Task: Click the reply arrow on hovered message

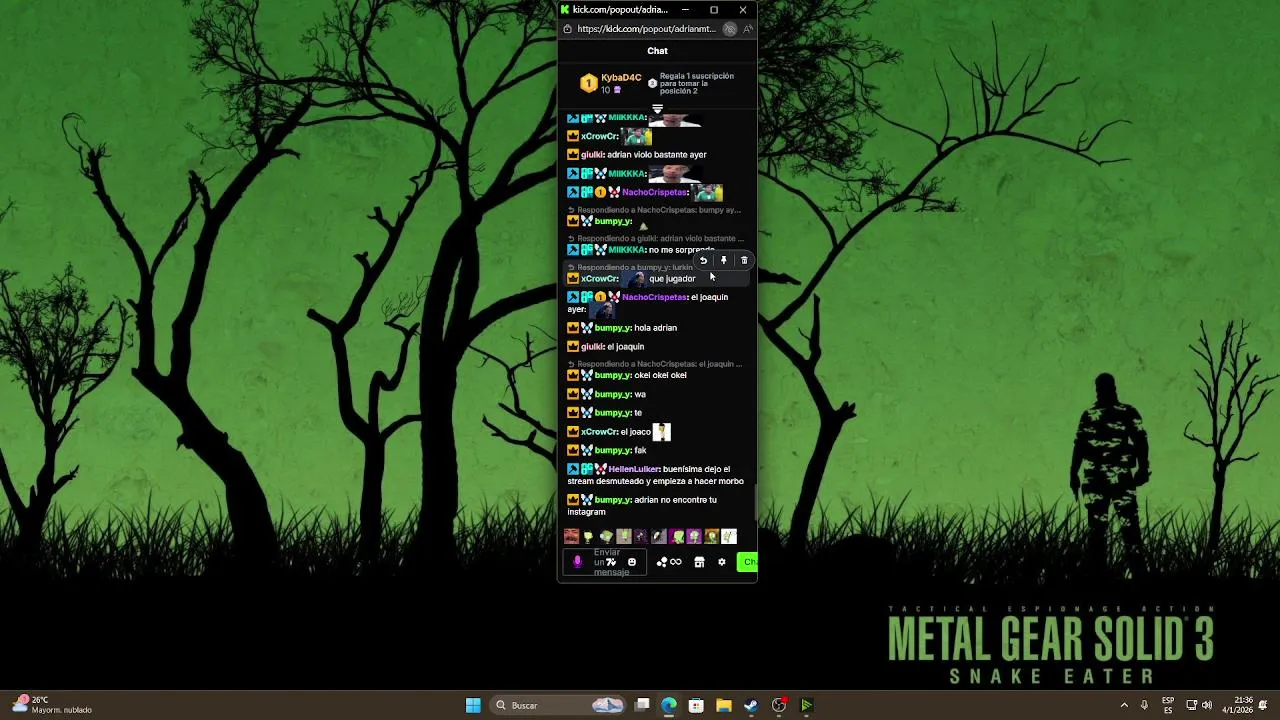Action: pyautogui.click(x=703, y=261)
